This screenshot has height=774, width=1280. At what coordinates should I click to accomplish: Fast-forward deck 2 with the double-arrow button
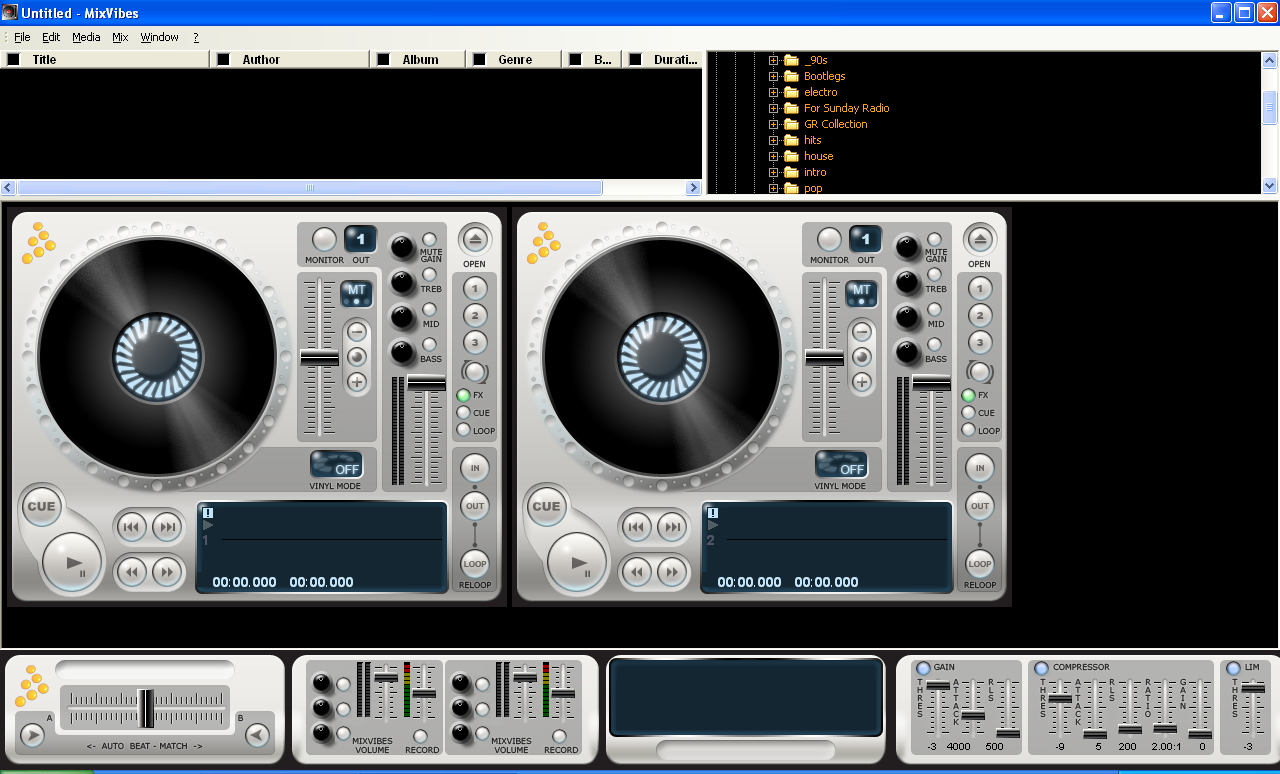[672, 572]
